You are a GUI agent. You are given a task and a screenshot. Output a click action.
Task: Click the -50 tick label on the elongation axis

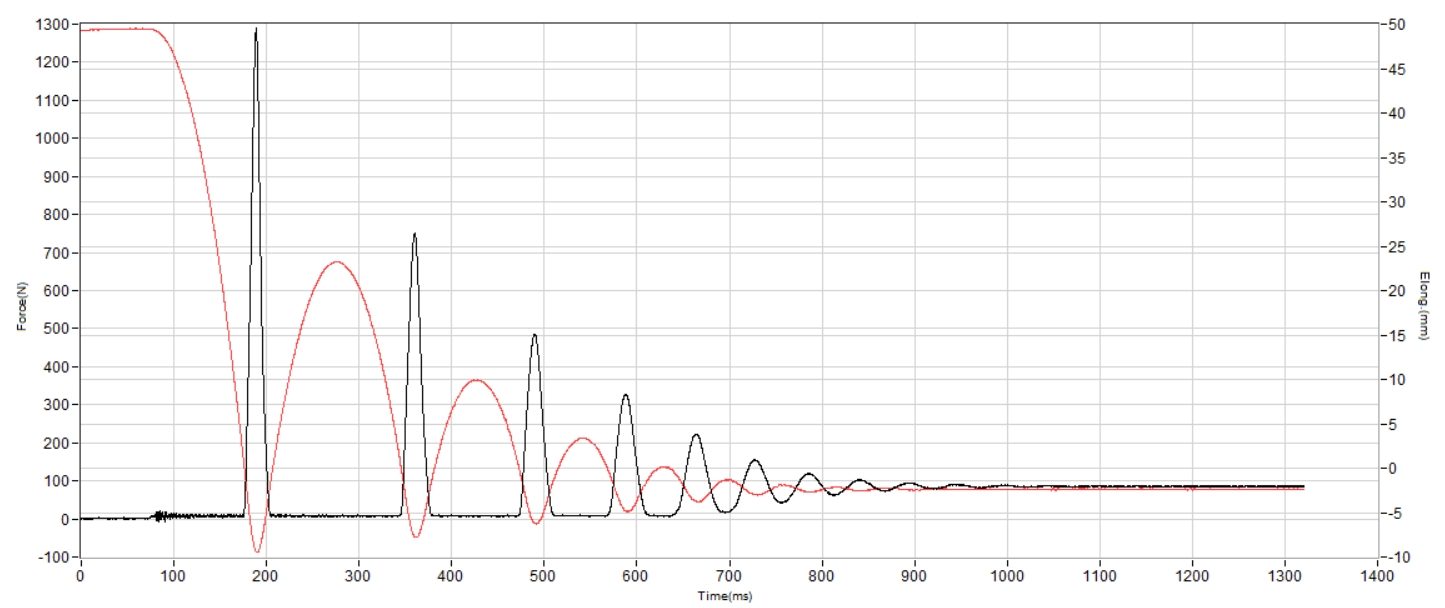pos(1398,24)
